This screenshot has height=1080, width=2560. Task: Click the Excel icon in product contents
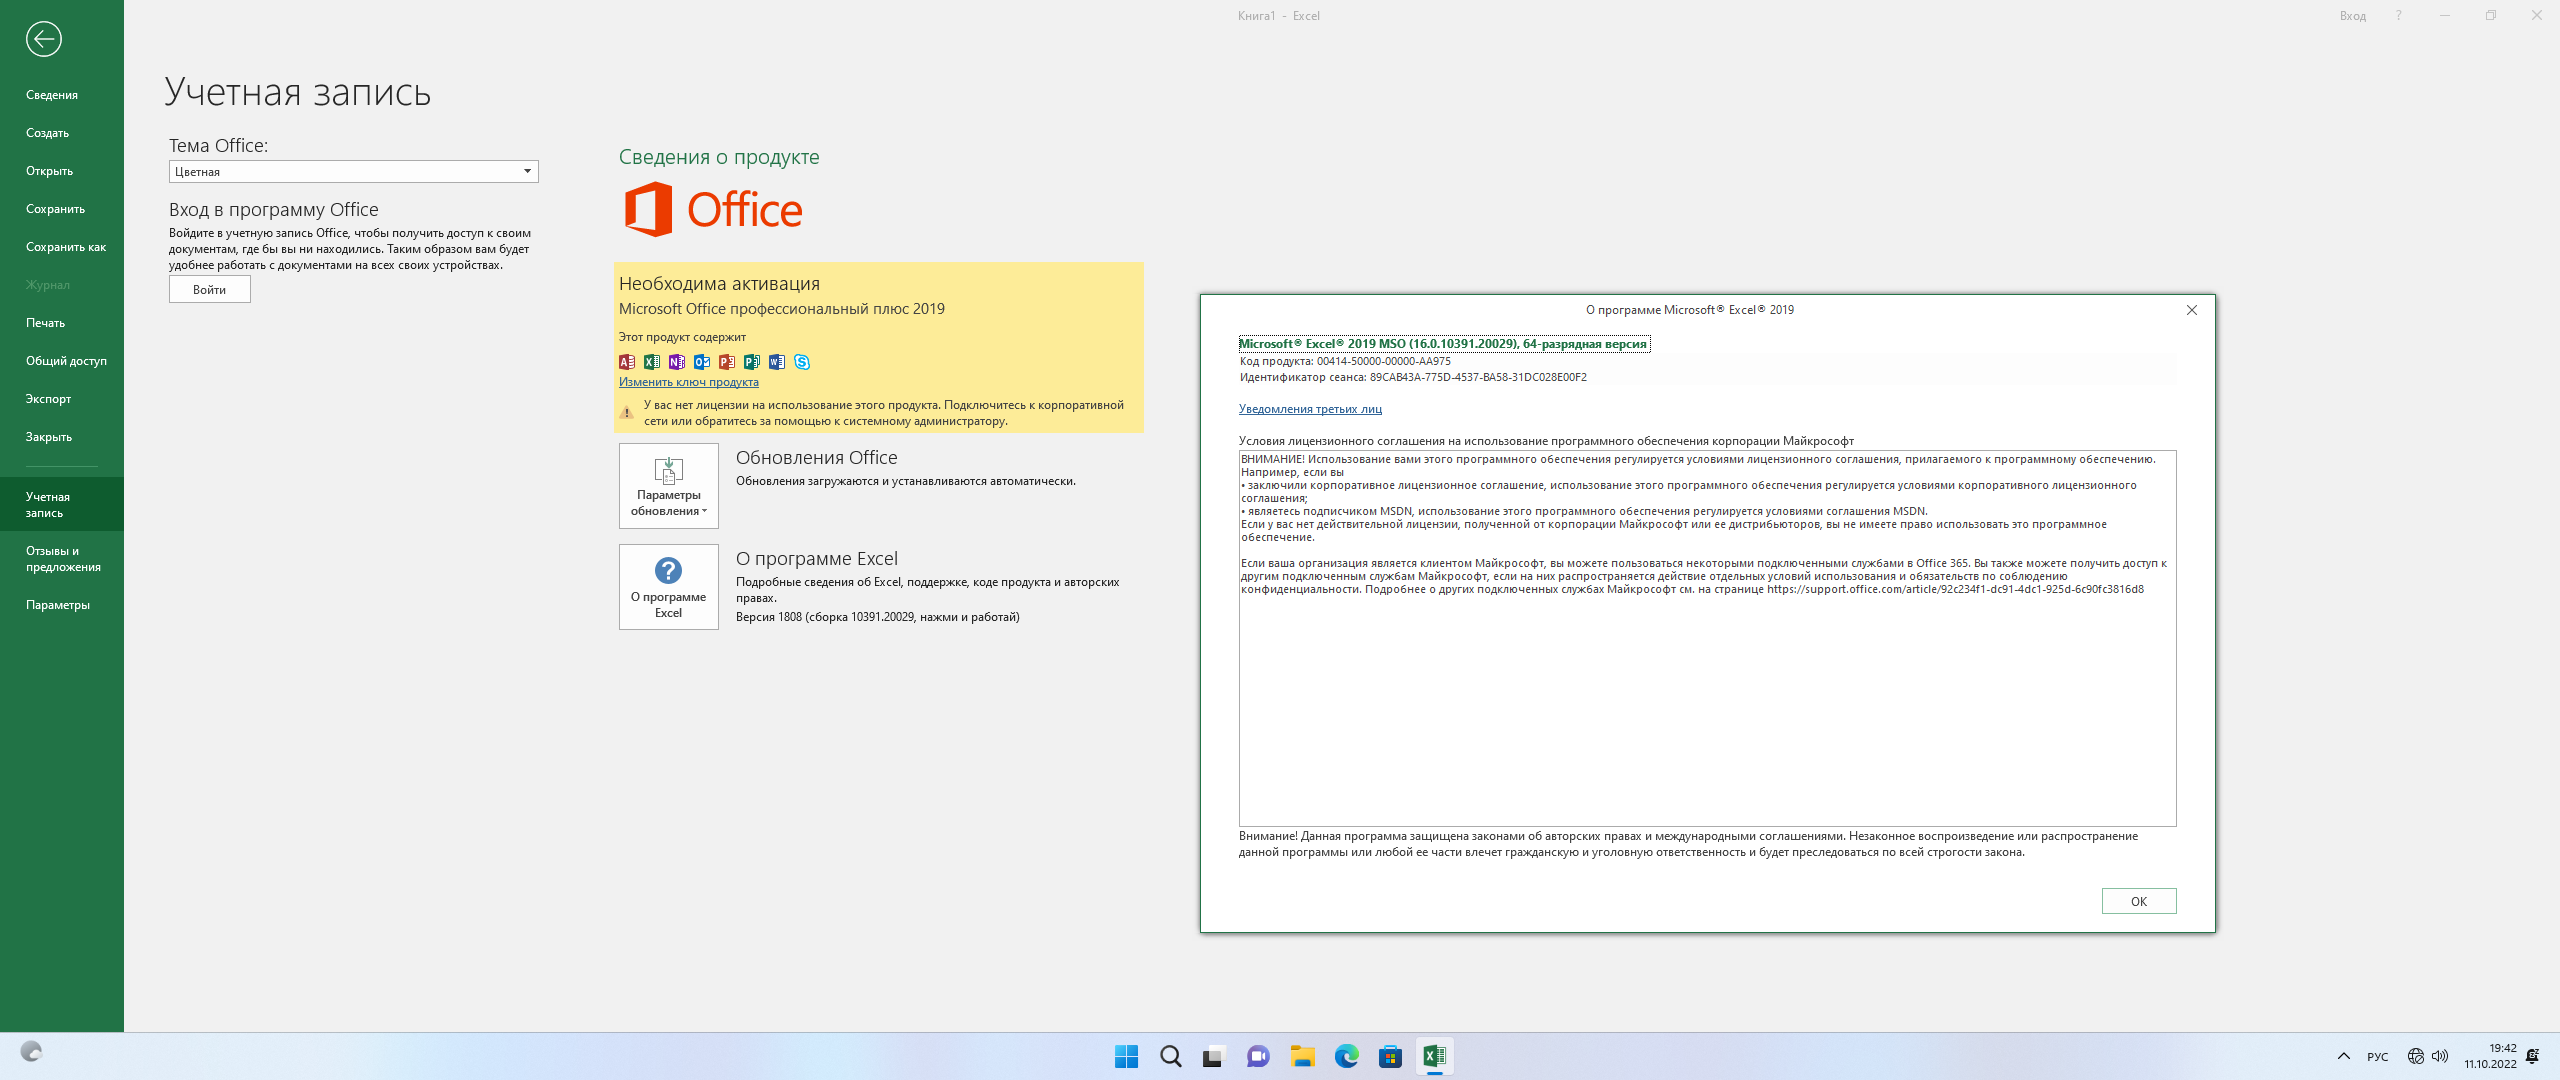click(x=652, y=362)
